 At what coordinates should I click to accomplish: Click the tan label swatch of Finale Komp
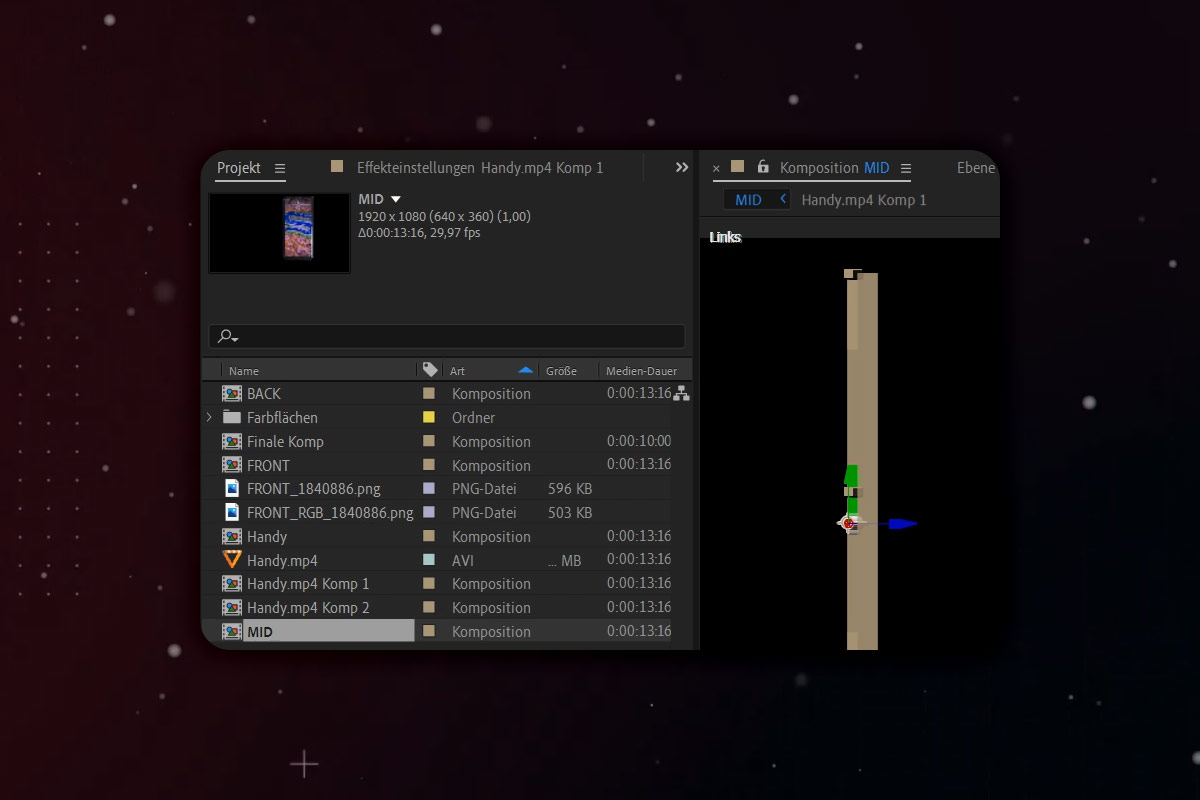click(429, 441)
